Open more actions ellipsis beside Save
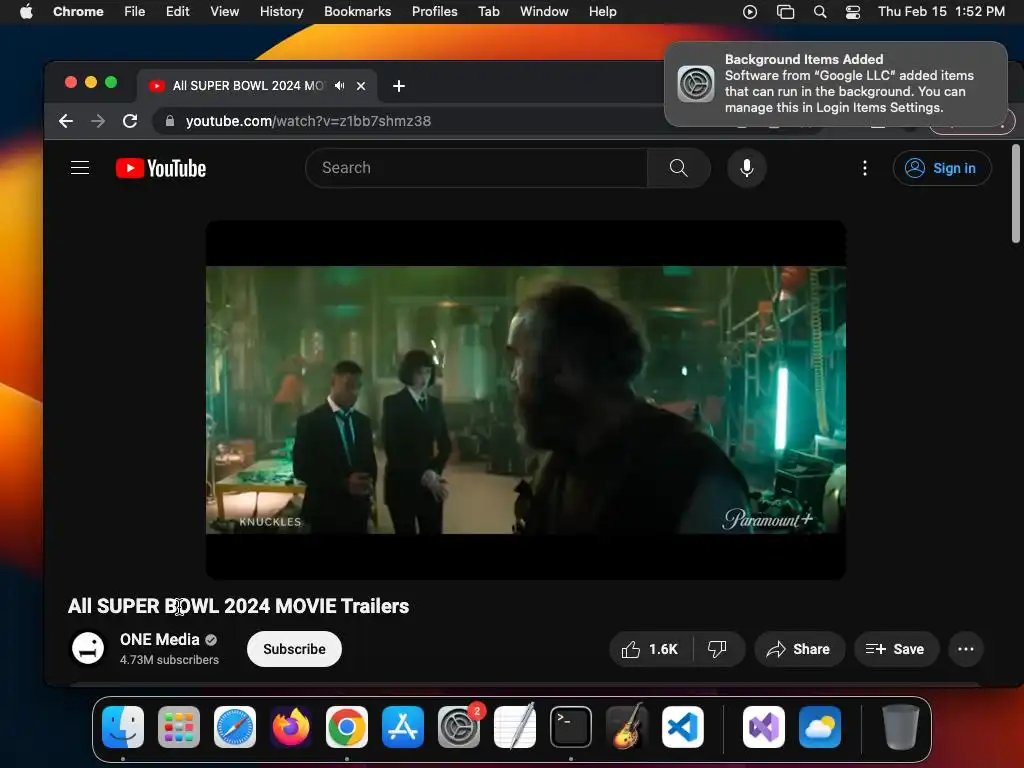The height and width of the screenshot is (768, 1024). 965,649
